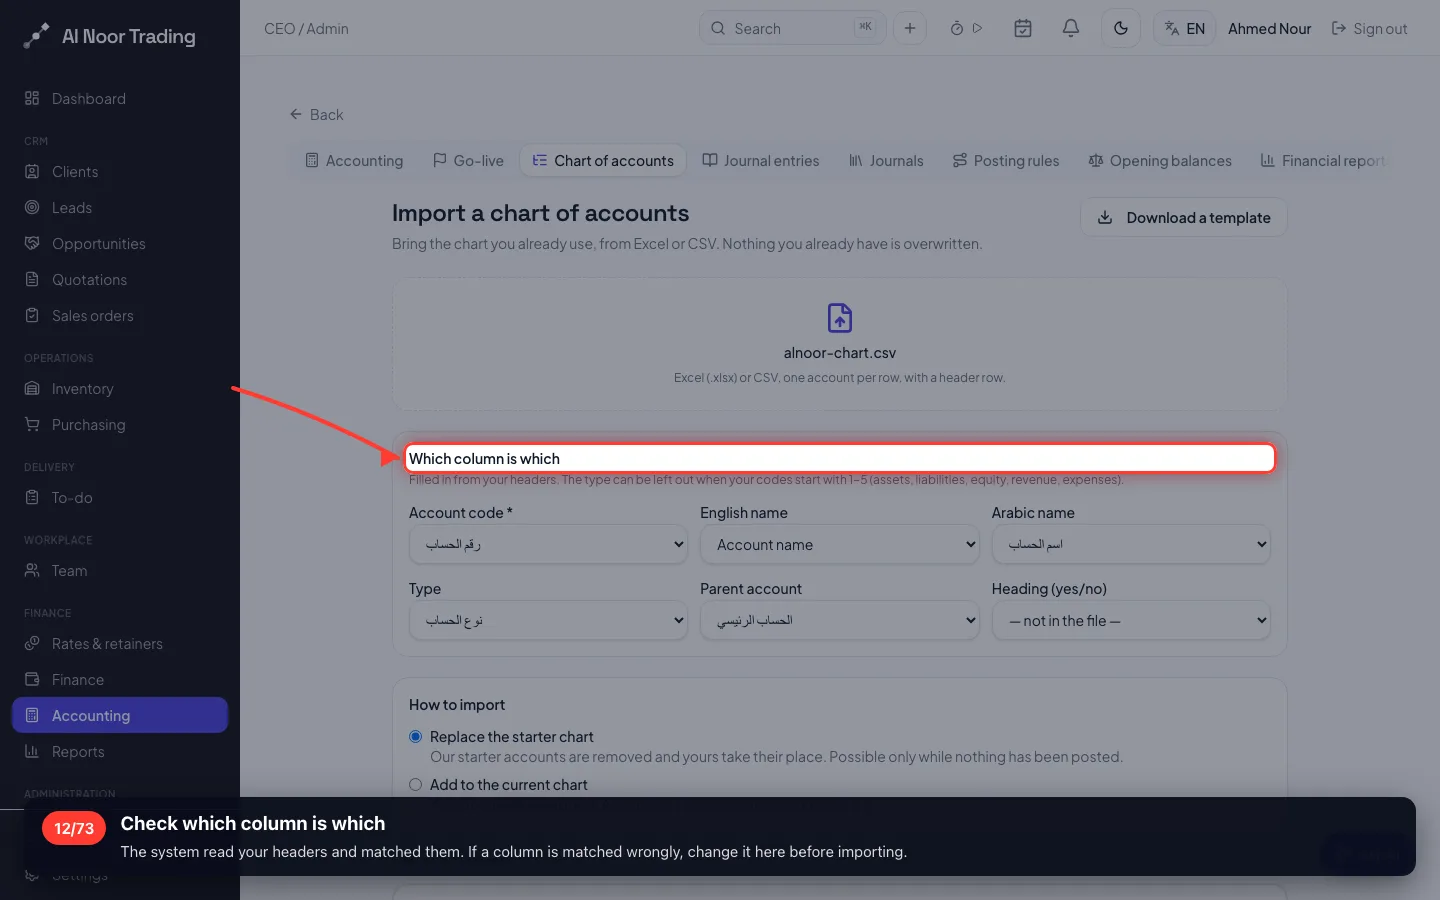Viewport: 1440px width, 900px height.
Task: Switch language with EN button
Action: click(x=1184, y=28)
